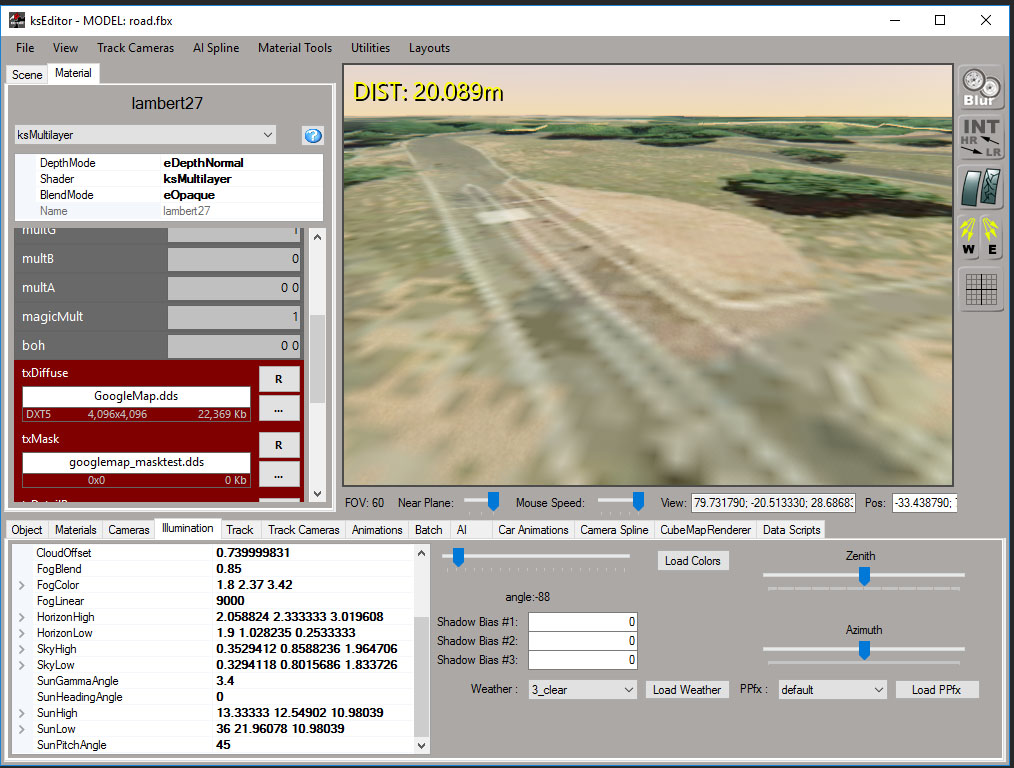
Task: Open the Weather dropdown showing 3_clear
Action: tap(583, 690)
